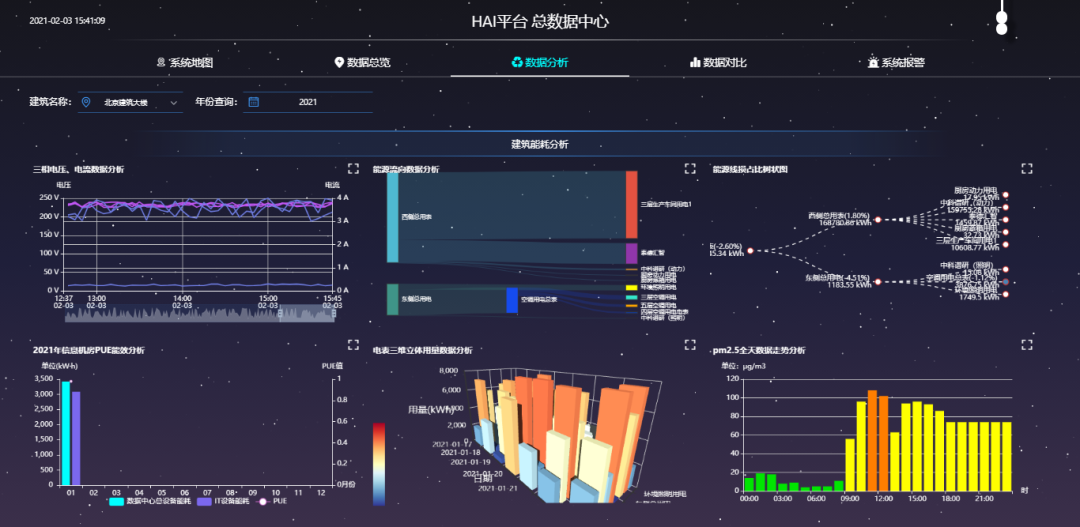The height and width of the screenshot is (527, 1080).
Task: Click the voltage chart time-range zoom slider
Action: [x=200, y=314]
